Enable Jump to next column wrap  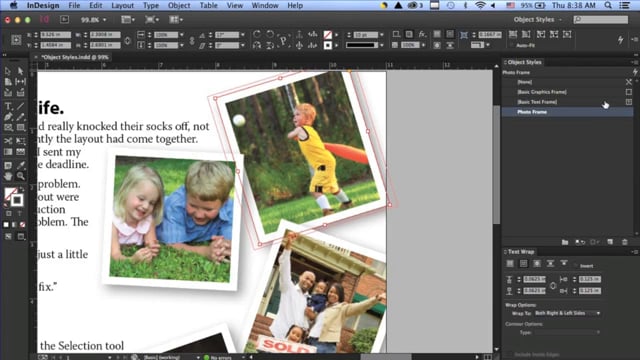coord(564,264)
